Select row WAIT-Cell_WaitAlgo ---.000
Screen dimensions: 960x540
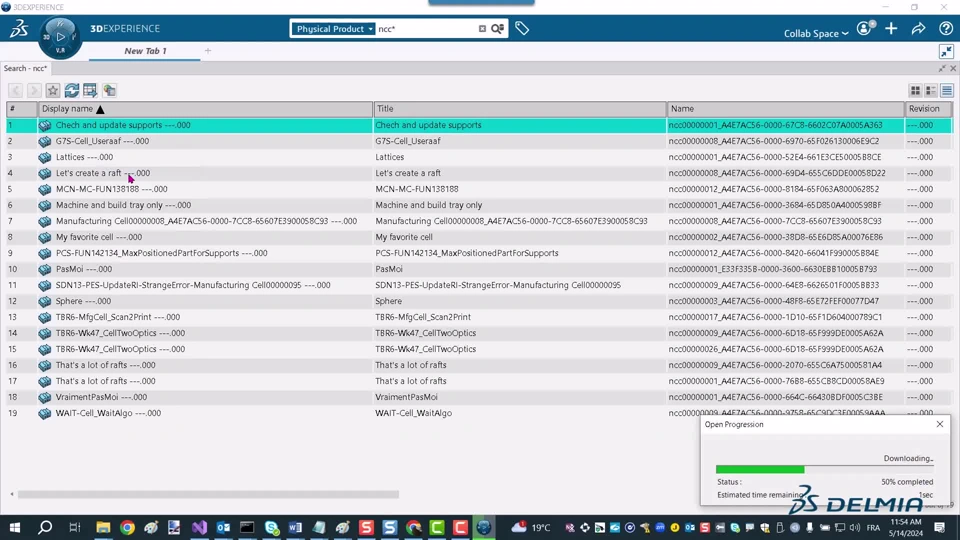[479, 413]
